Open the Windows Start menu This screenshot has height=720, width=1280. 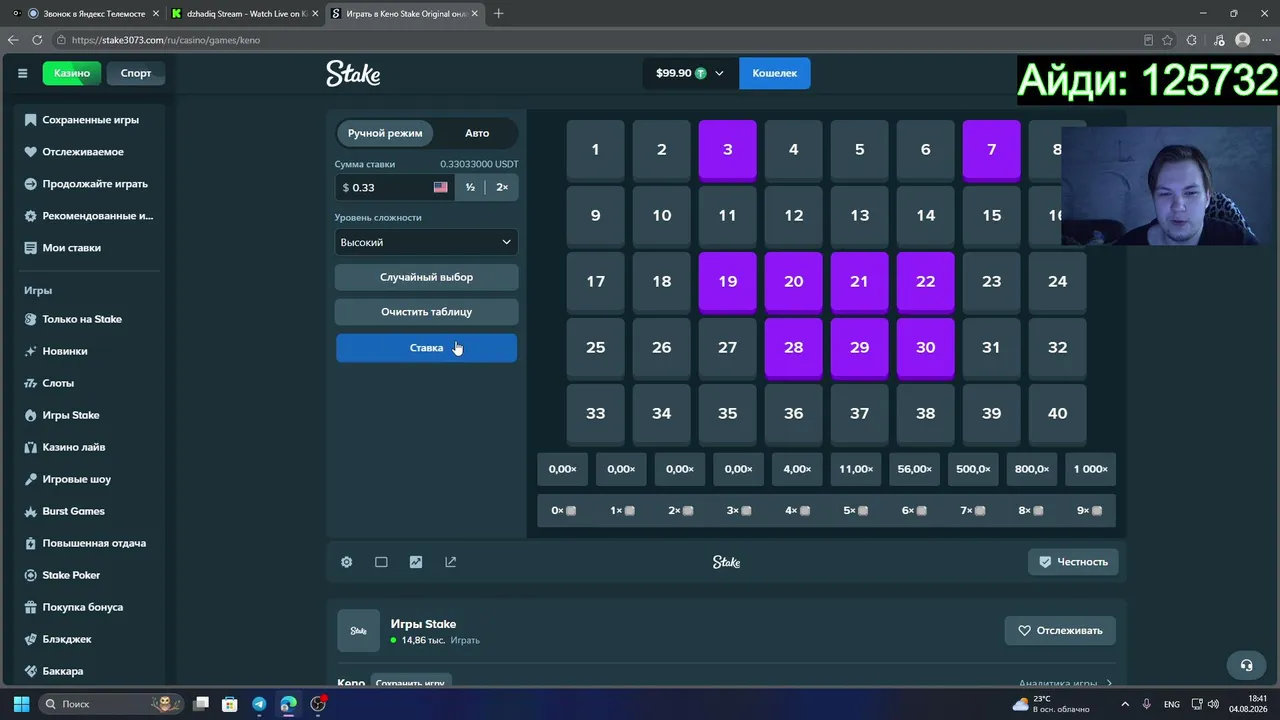point(21,704)
